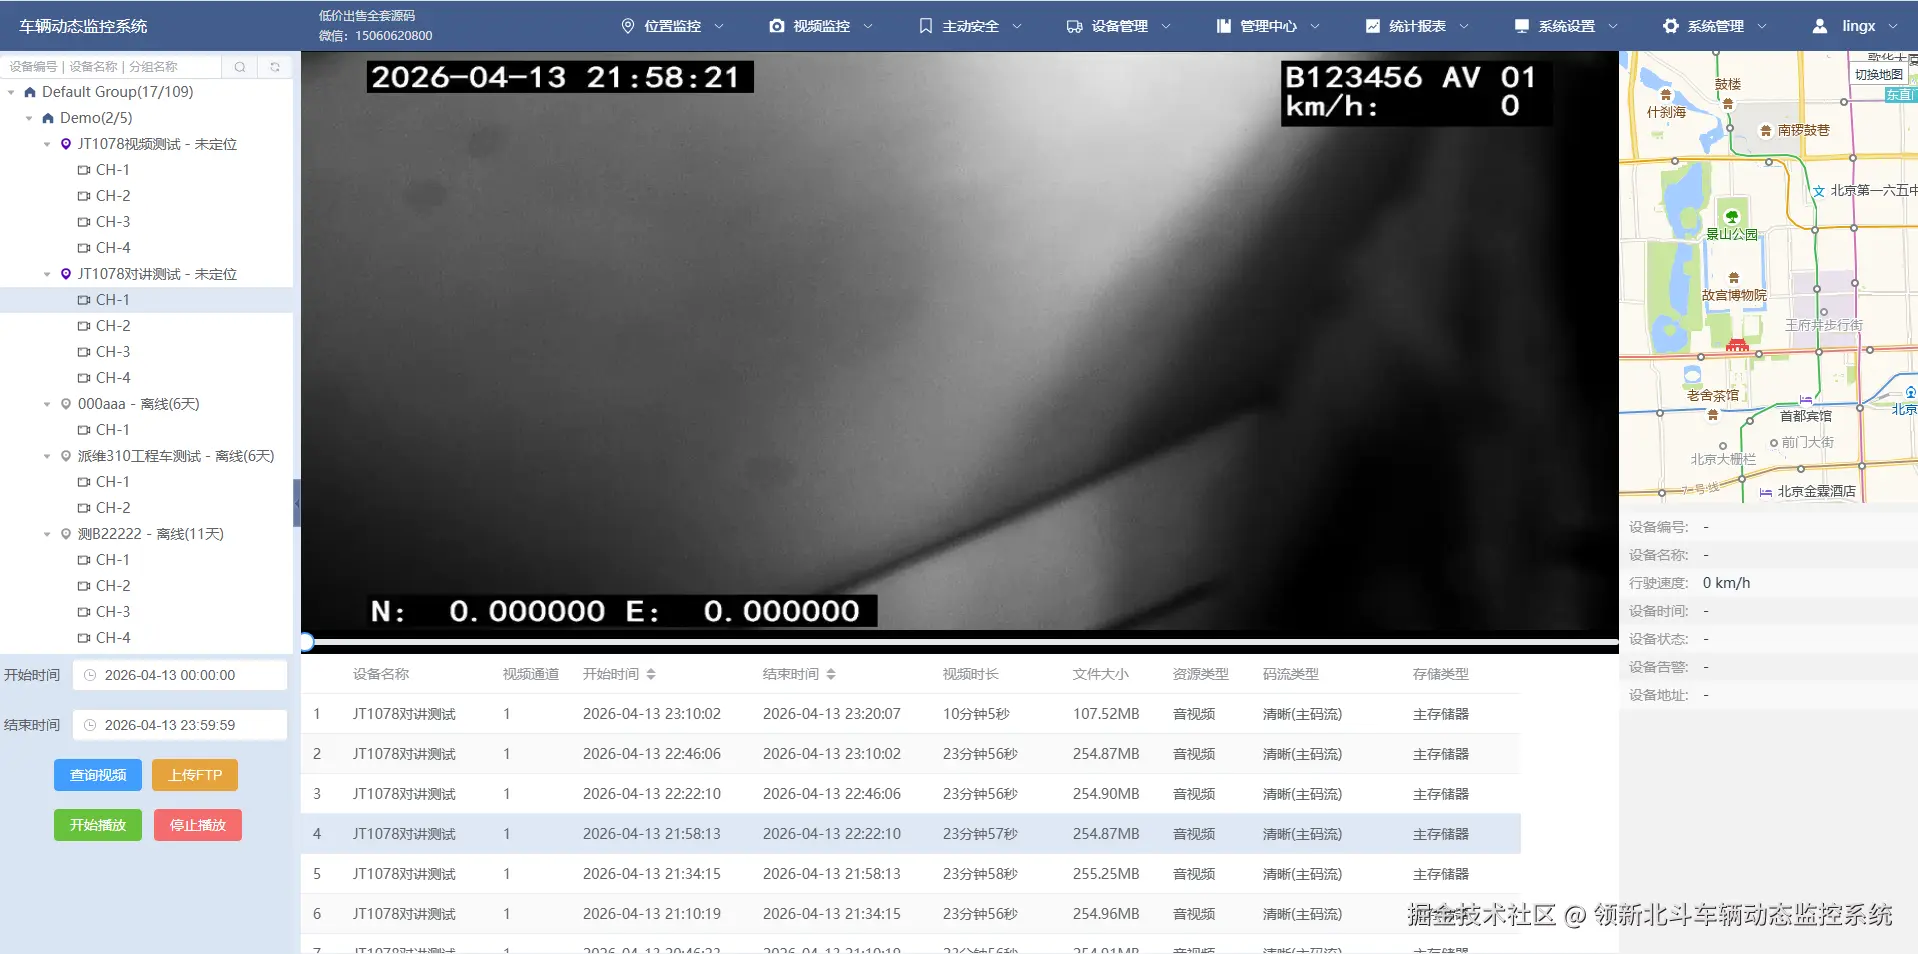Click the 南锣鼓巷 marker on the map
Viewport: 1918px width, 954px height.
click(1766, 131)
